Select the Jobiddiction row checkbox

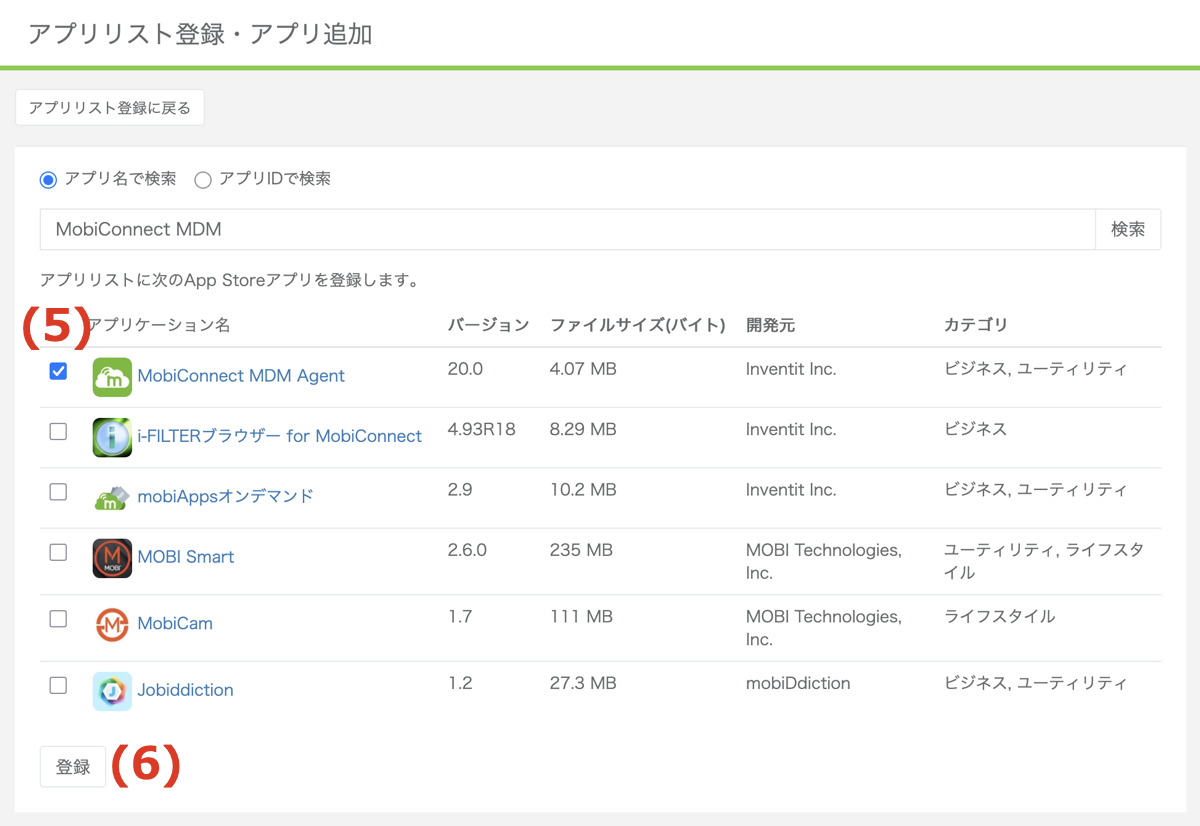click(58, 685)
